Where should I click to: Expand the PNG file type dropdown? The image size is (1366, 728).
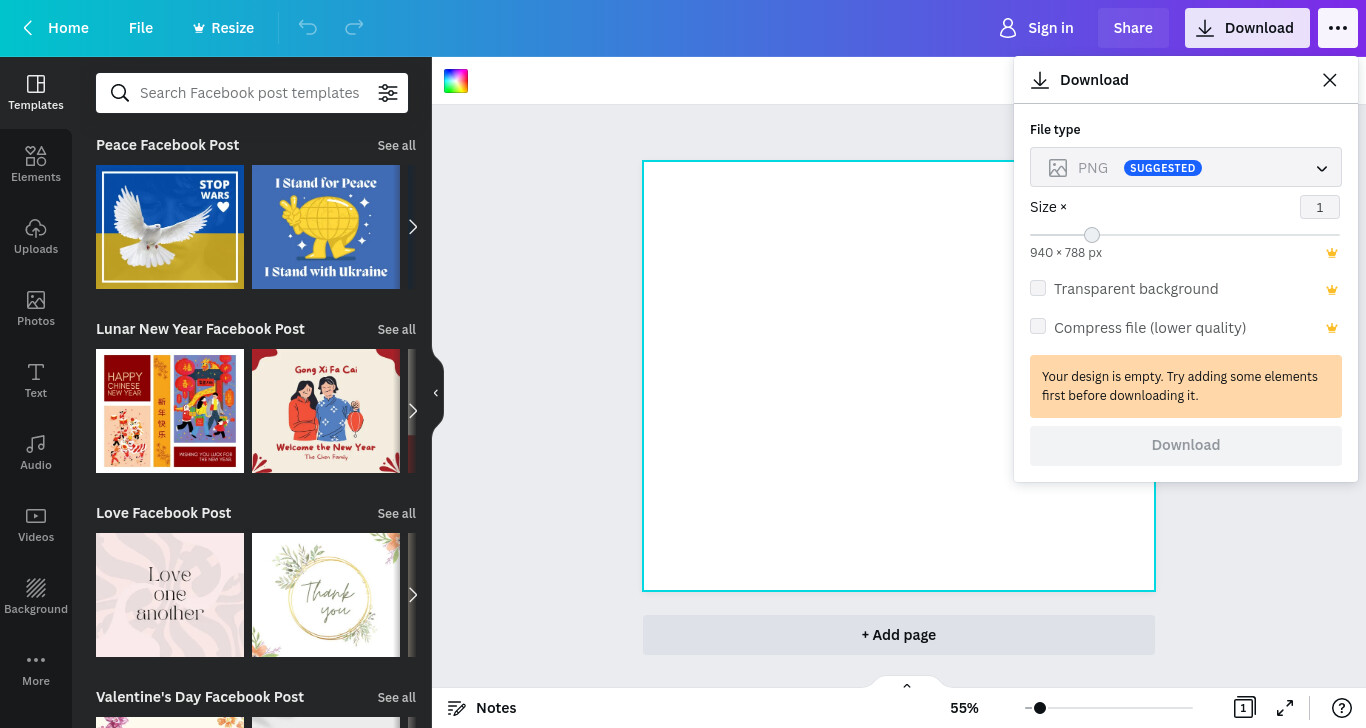1186,168
